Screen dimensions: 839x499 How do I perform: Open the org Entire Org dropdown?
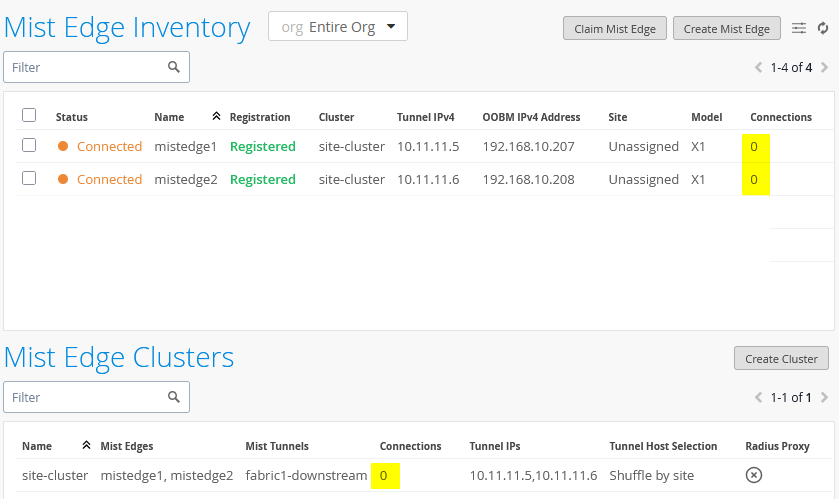pyautogui.click(x=338, y=26)
